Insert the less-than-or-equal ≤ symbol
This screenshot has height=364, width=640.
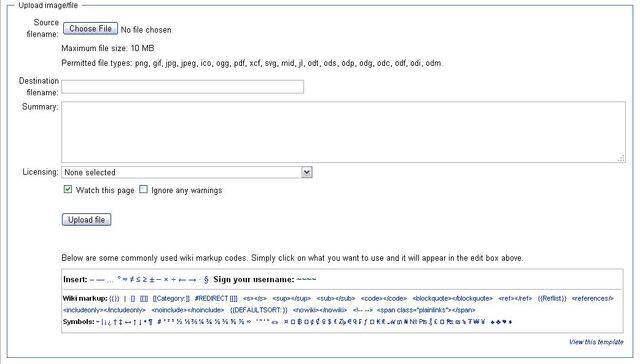pyautogui.click(x=138, y=280)
